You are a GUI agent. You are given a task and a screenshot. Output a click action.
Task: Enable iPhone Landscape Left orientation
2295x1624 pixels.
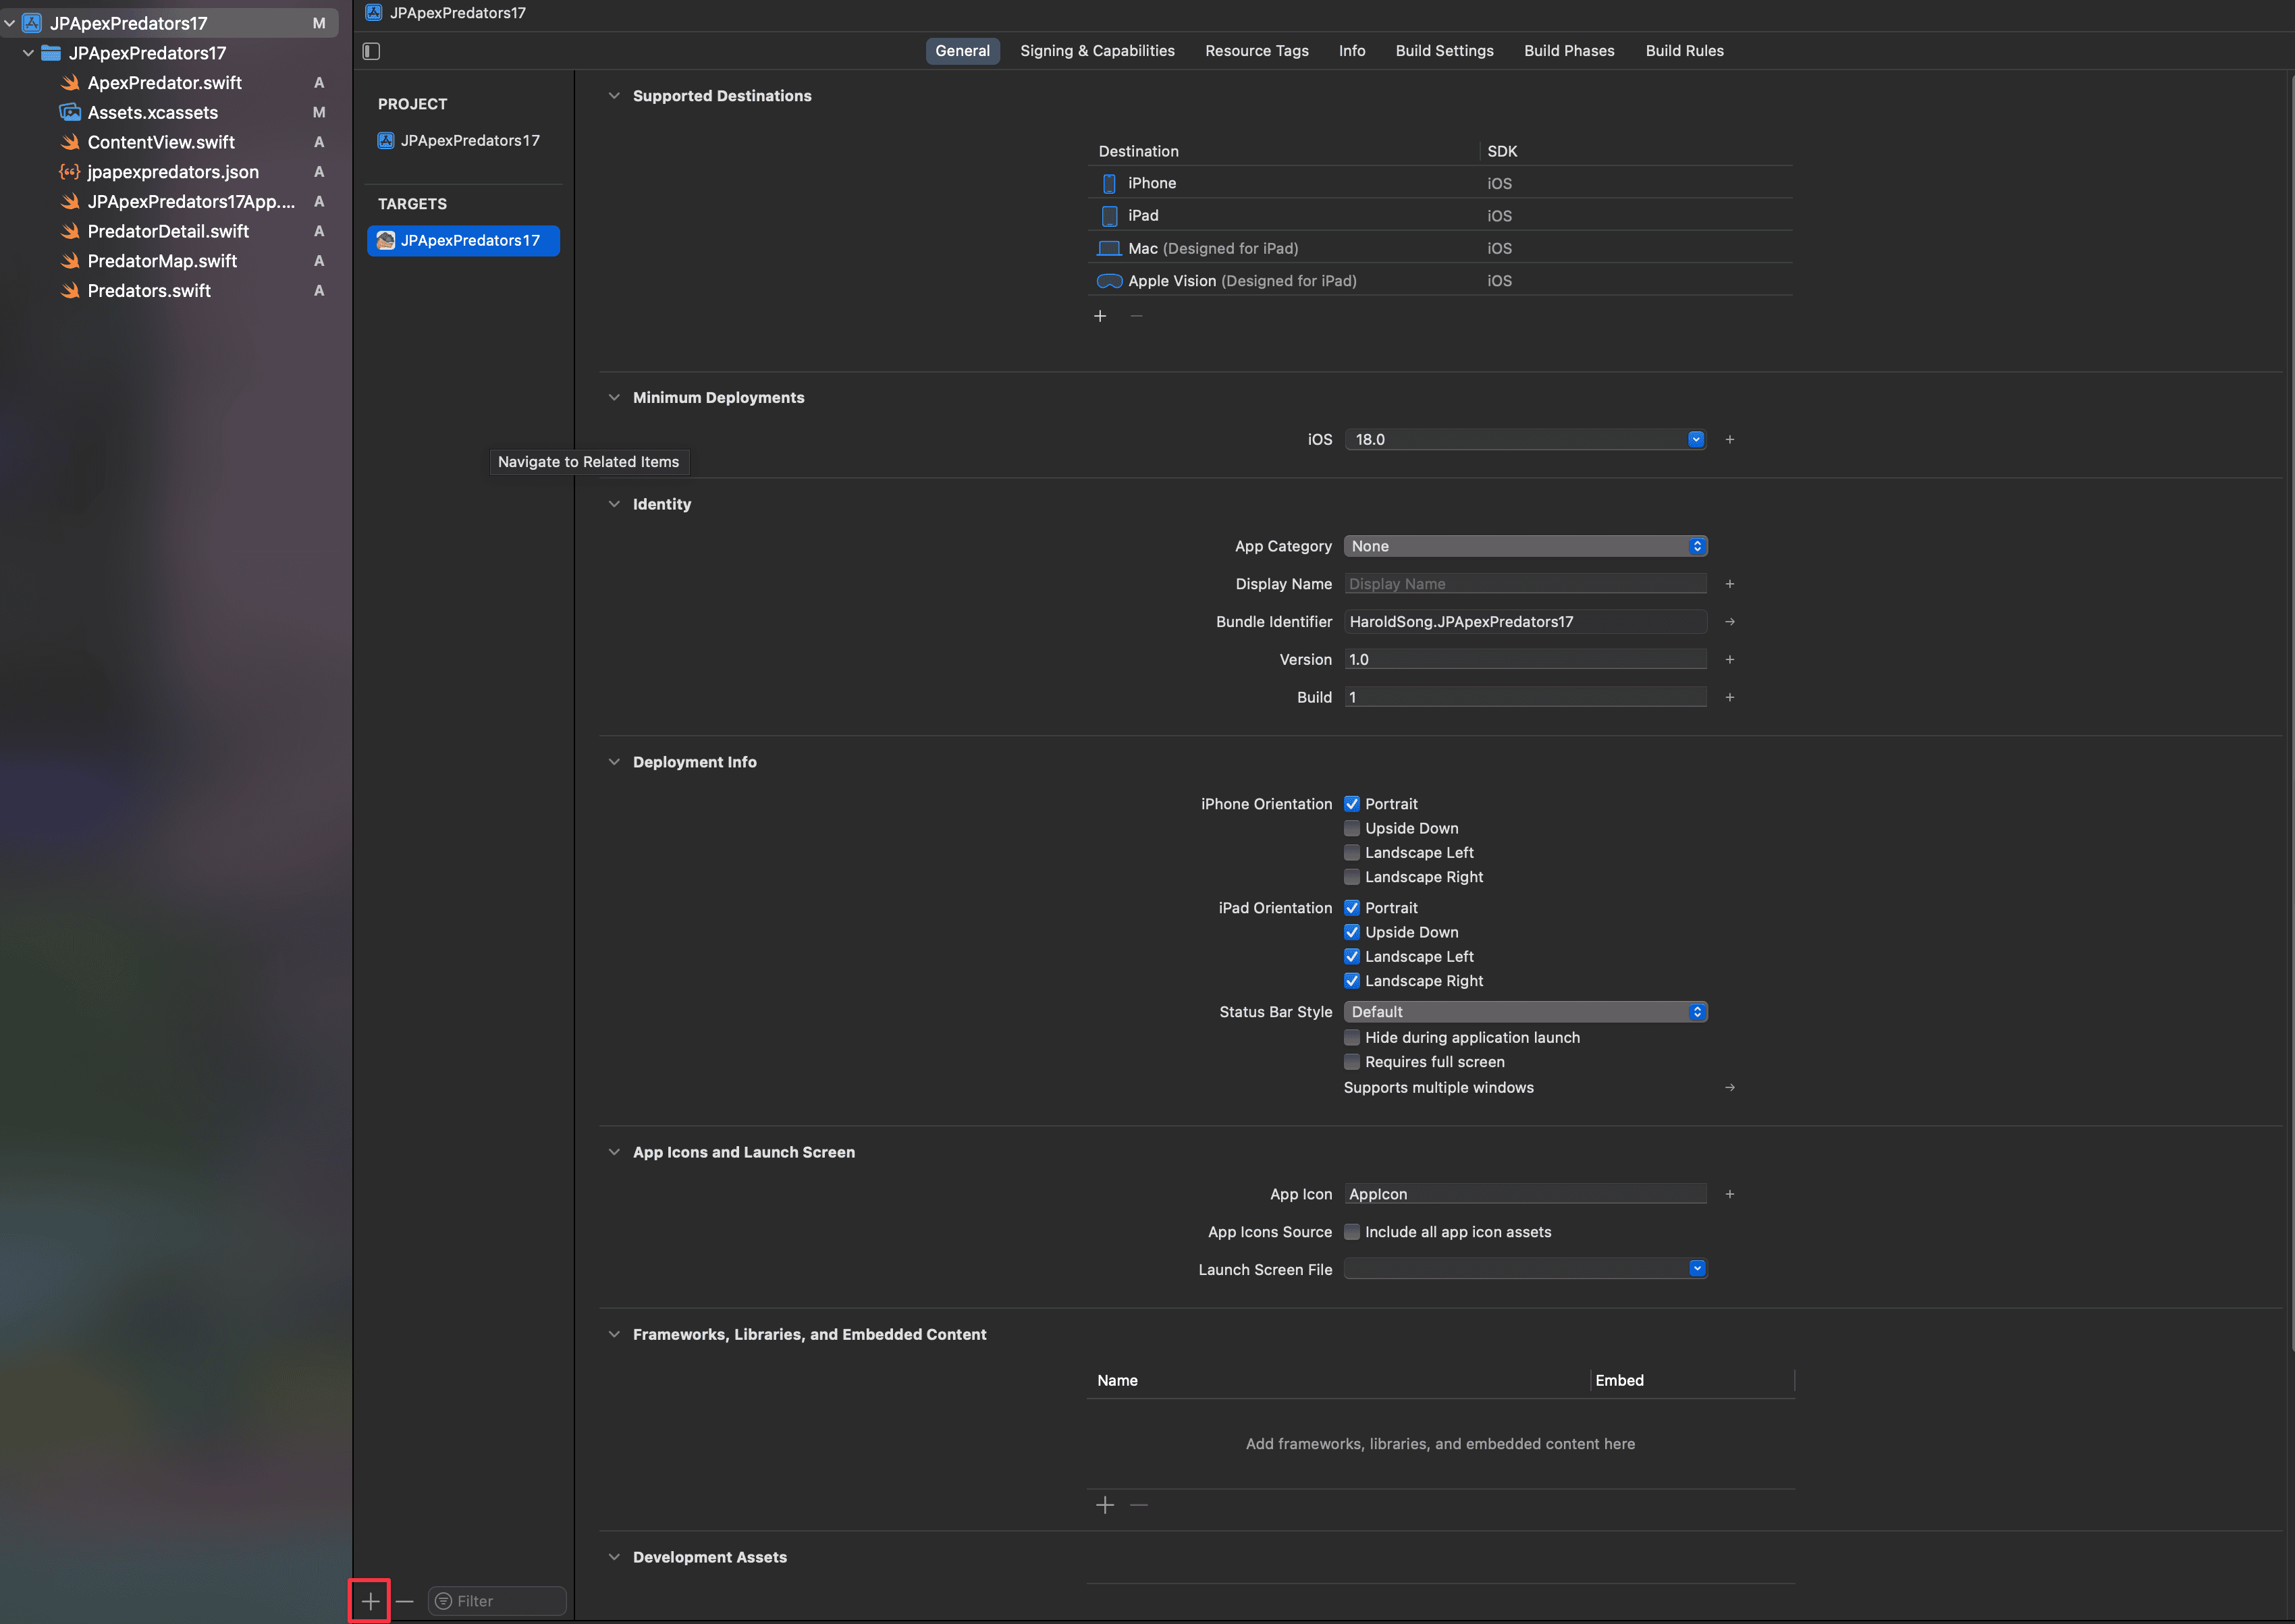click(x=1352, y=853)
